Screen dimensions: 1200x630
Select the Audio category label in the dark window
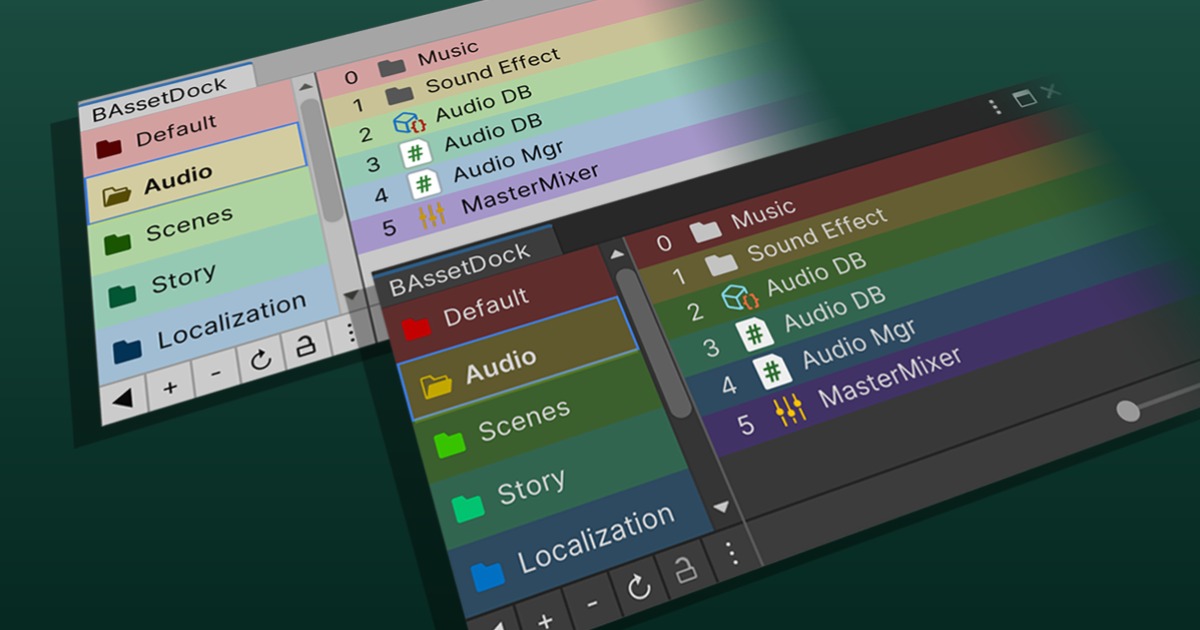[x=500, y=365]
